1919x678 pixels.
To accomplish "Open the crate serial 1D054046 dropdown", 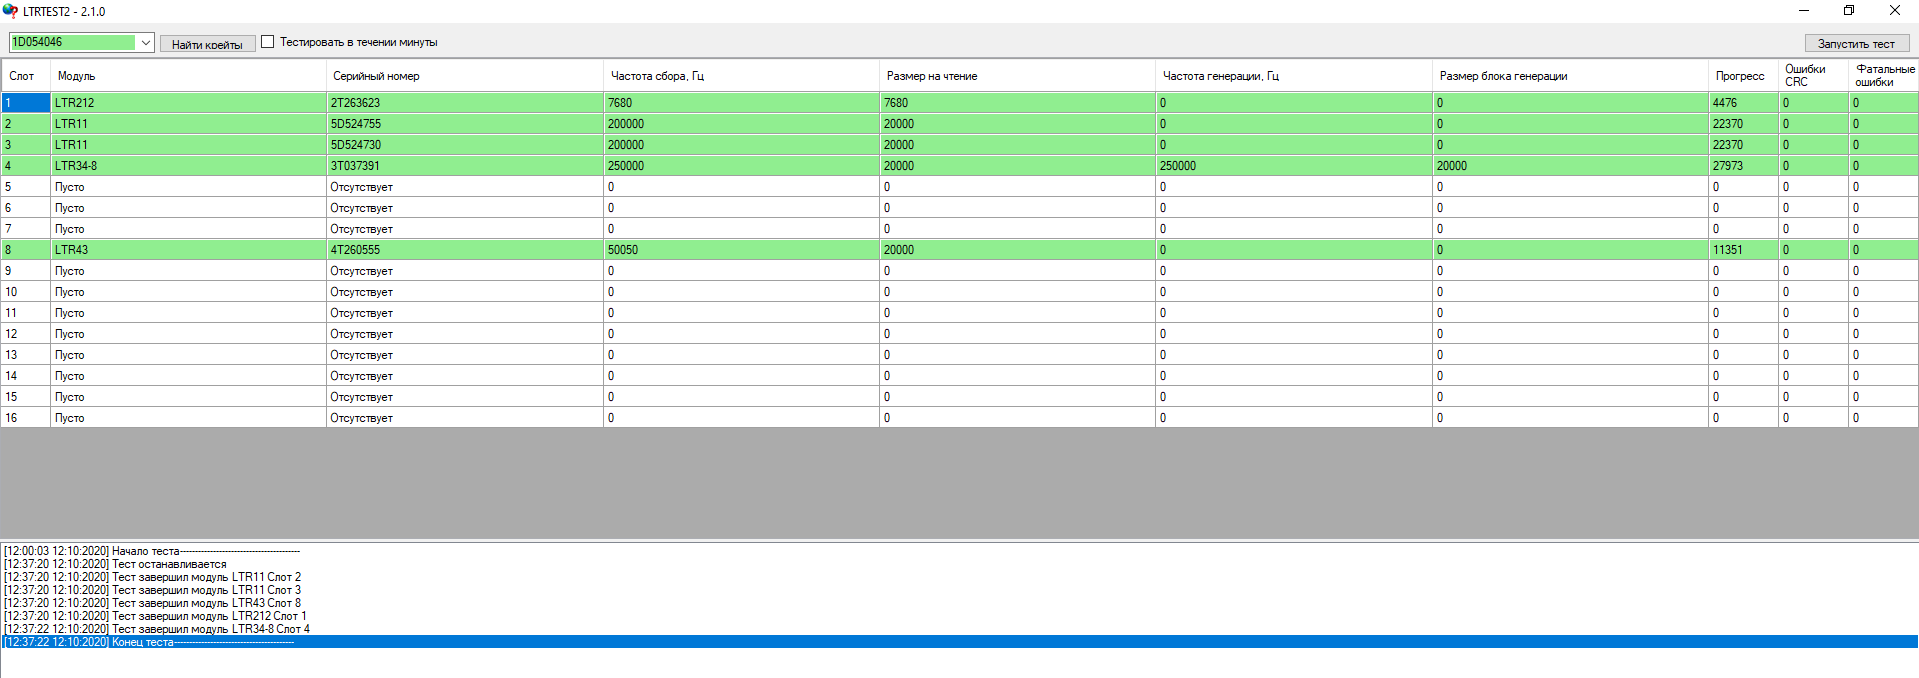I will coord(146,43).
